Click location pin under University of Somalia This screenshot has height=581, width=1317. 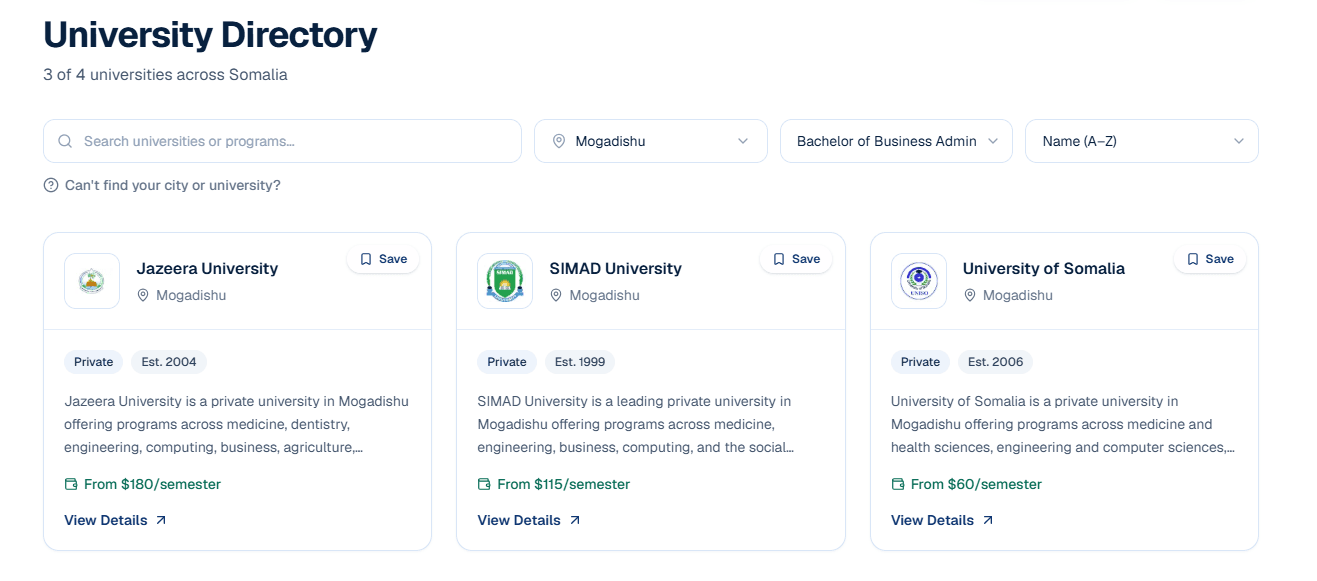tap(969, 295)
